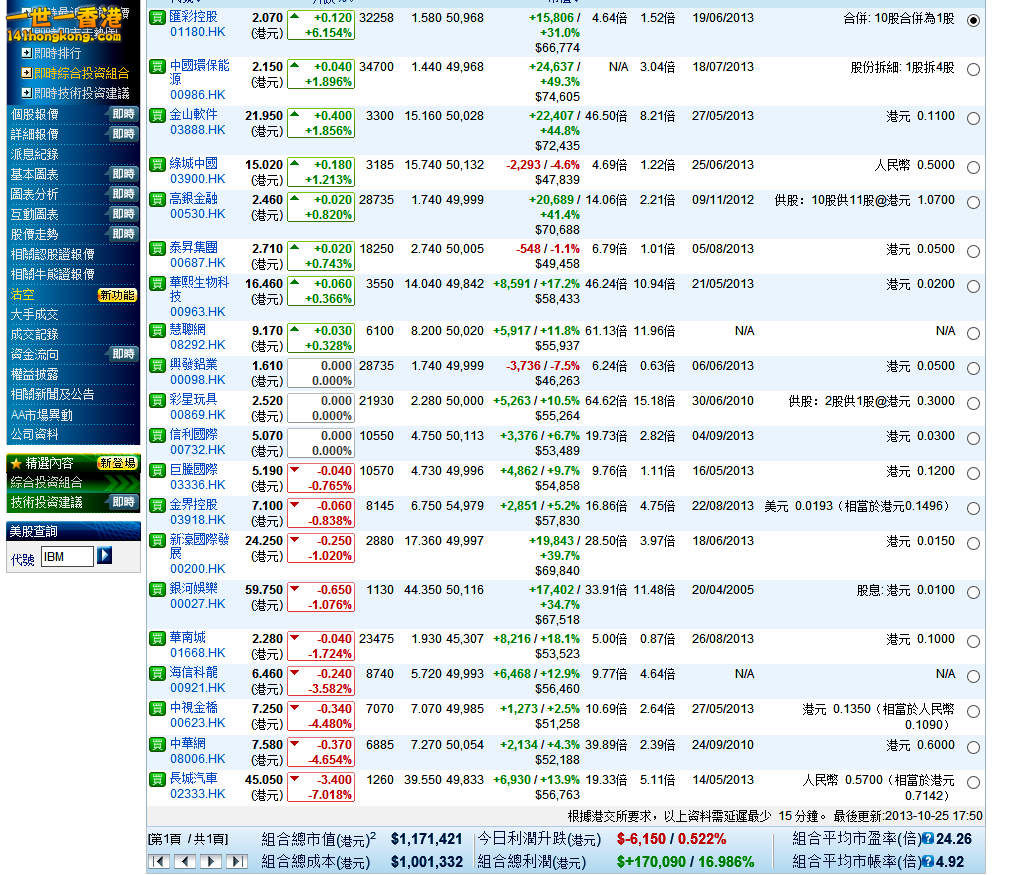Click the green buy icon beside 綠城中國
This screenshot has height=875, width=1029.
157,164
